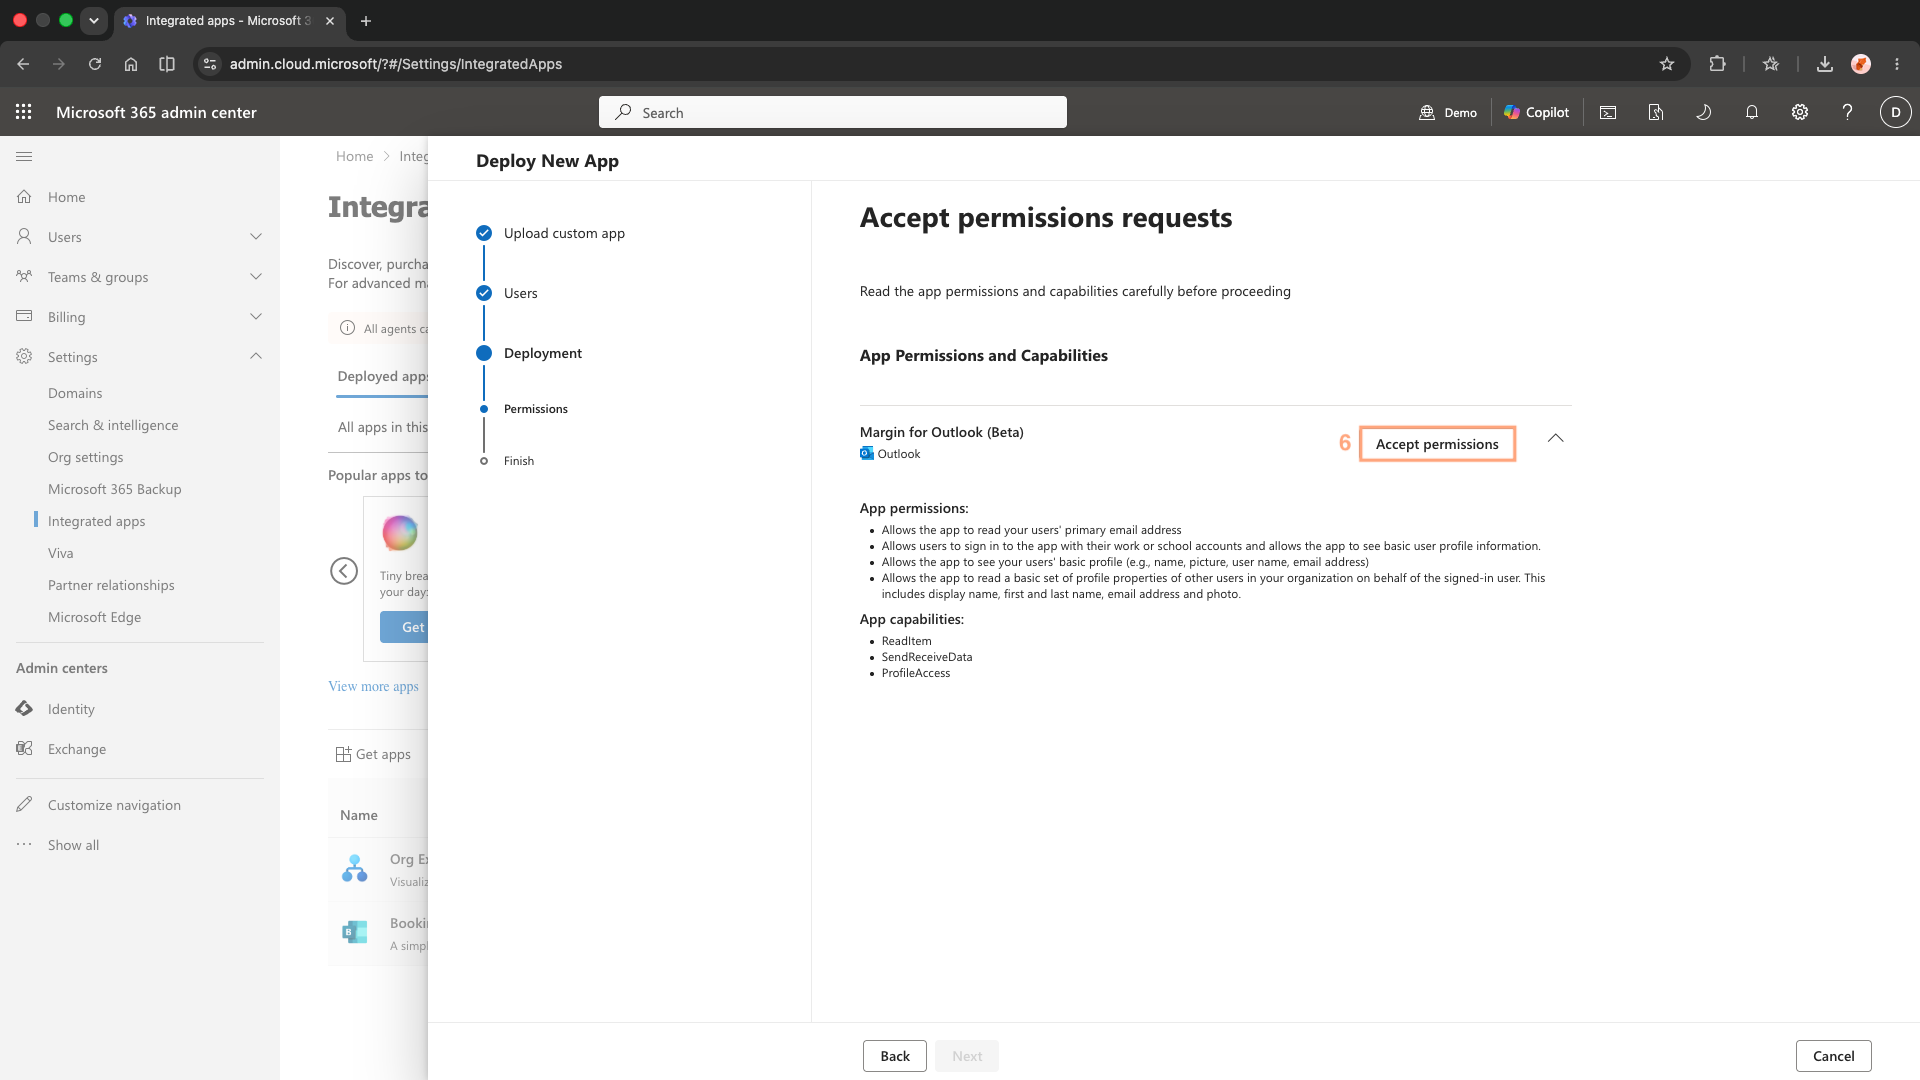1920x1080 pixels.
Task: Open Identity admin center
Action: 71,709
